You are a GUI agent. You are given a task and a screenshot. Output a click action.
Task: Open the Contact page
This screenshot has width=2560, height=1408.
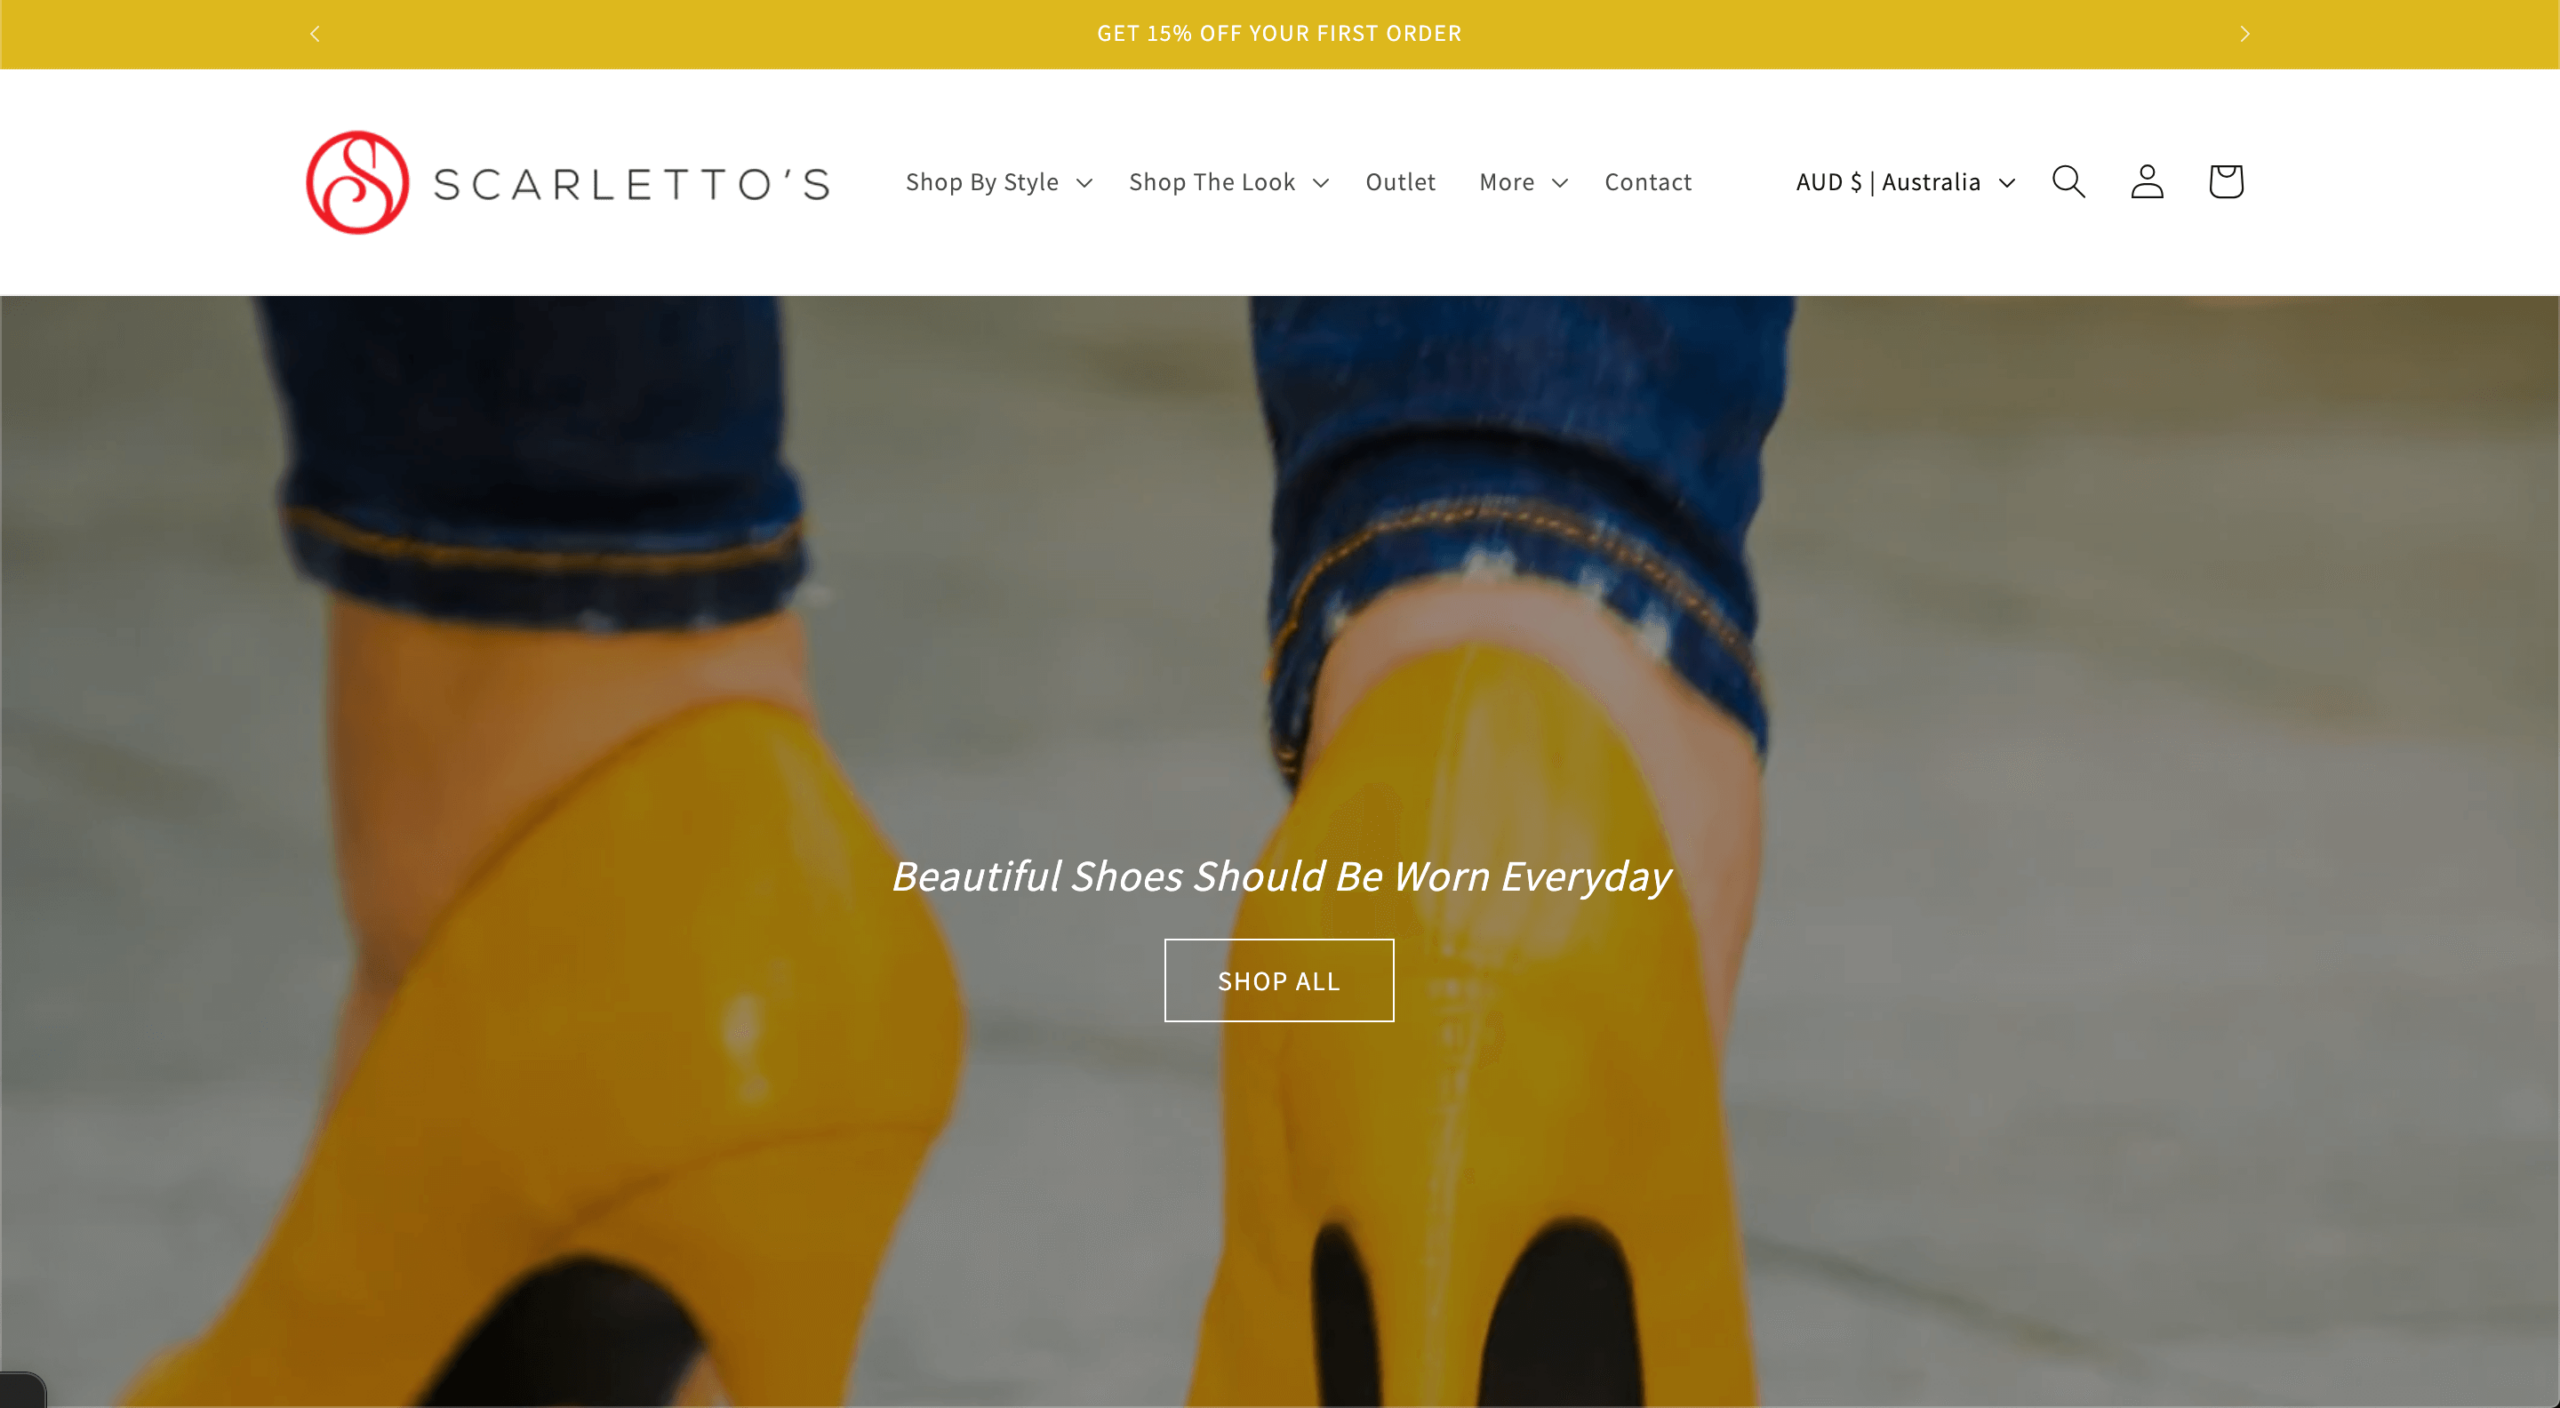1648,182
